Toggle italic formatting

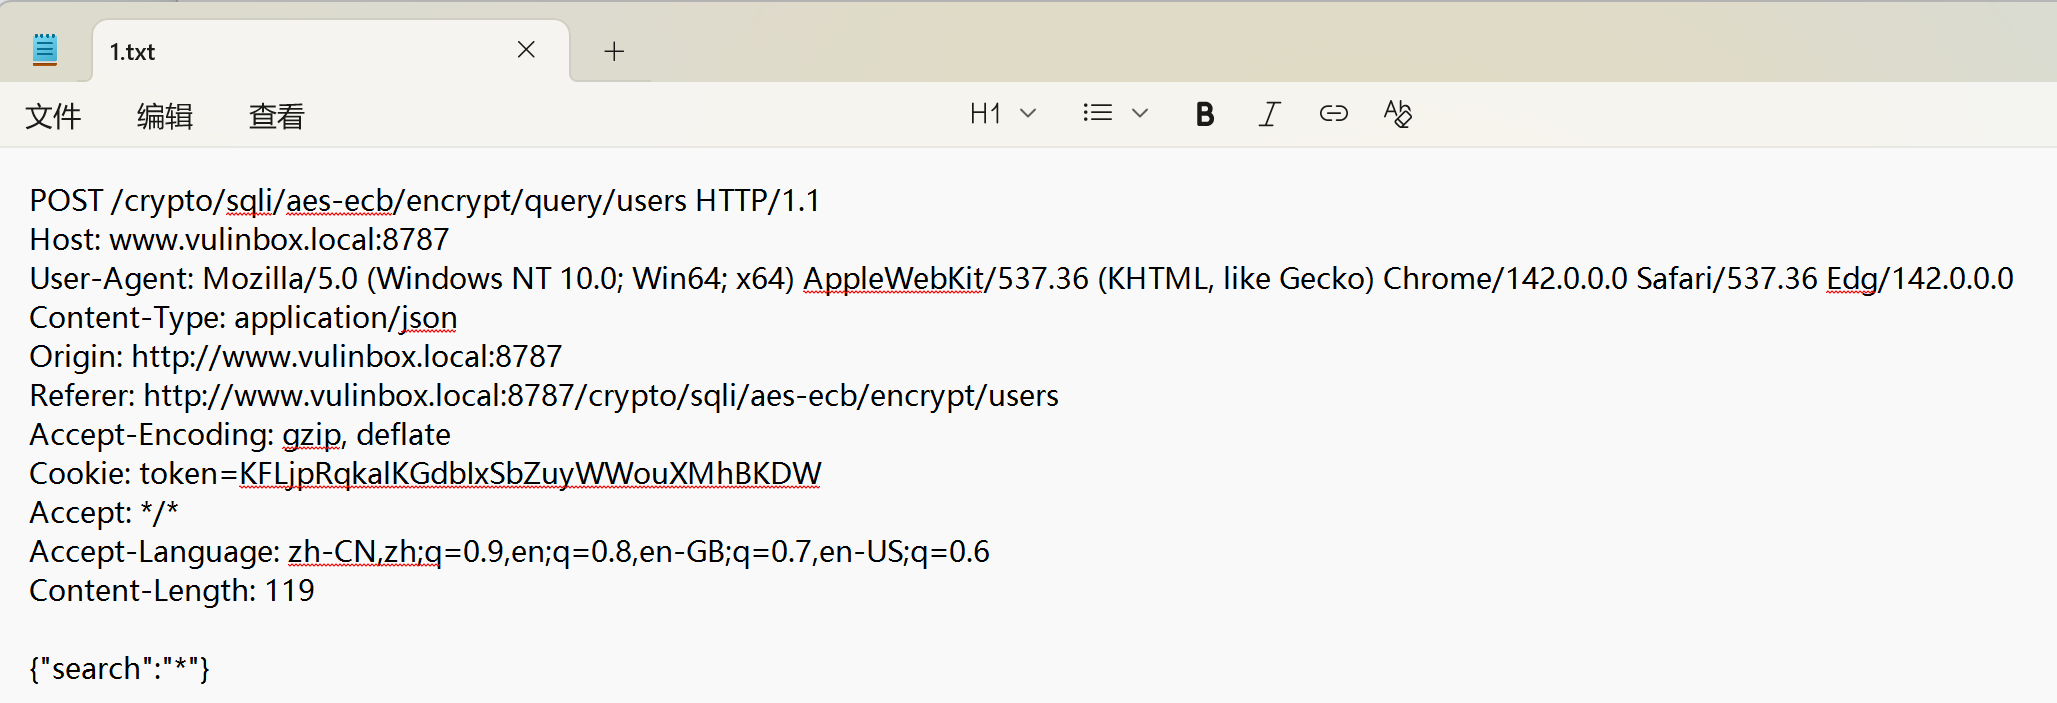[1268, 113]
